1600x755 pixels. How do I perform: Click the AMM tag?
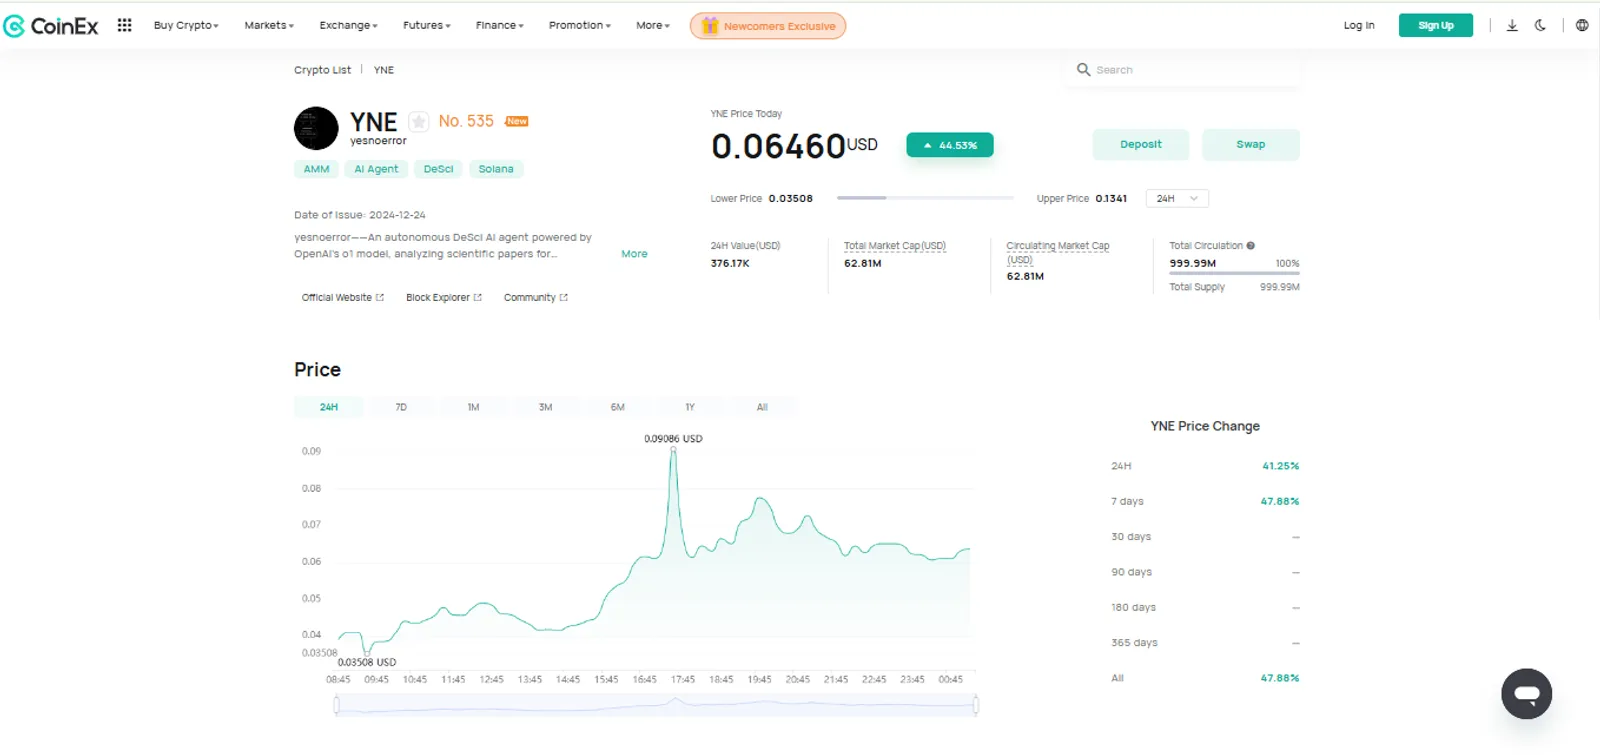pos(316,169)
